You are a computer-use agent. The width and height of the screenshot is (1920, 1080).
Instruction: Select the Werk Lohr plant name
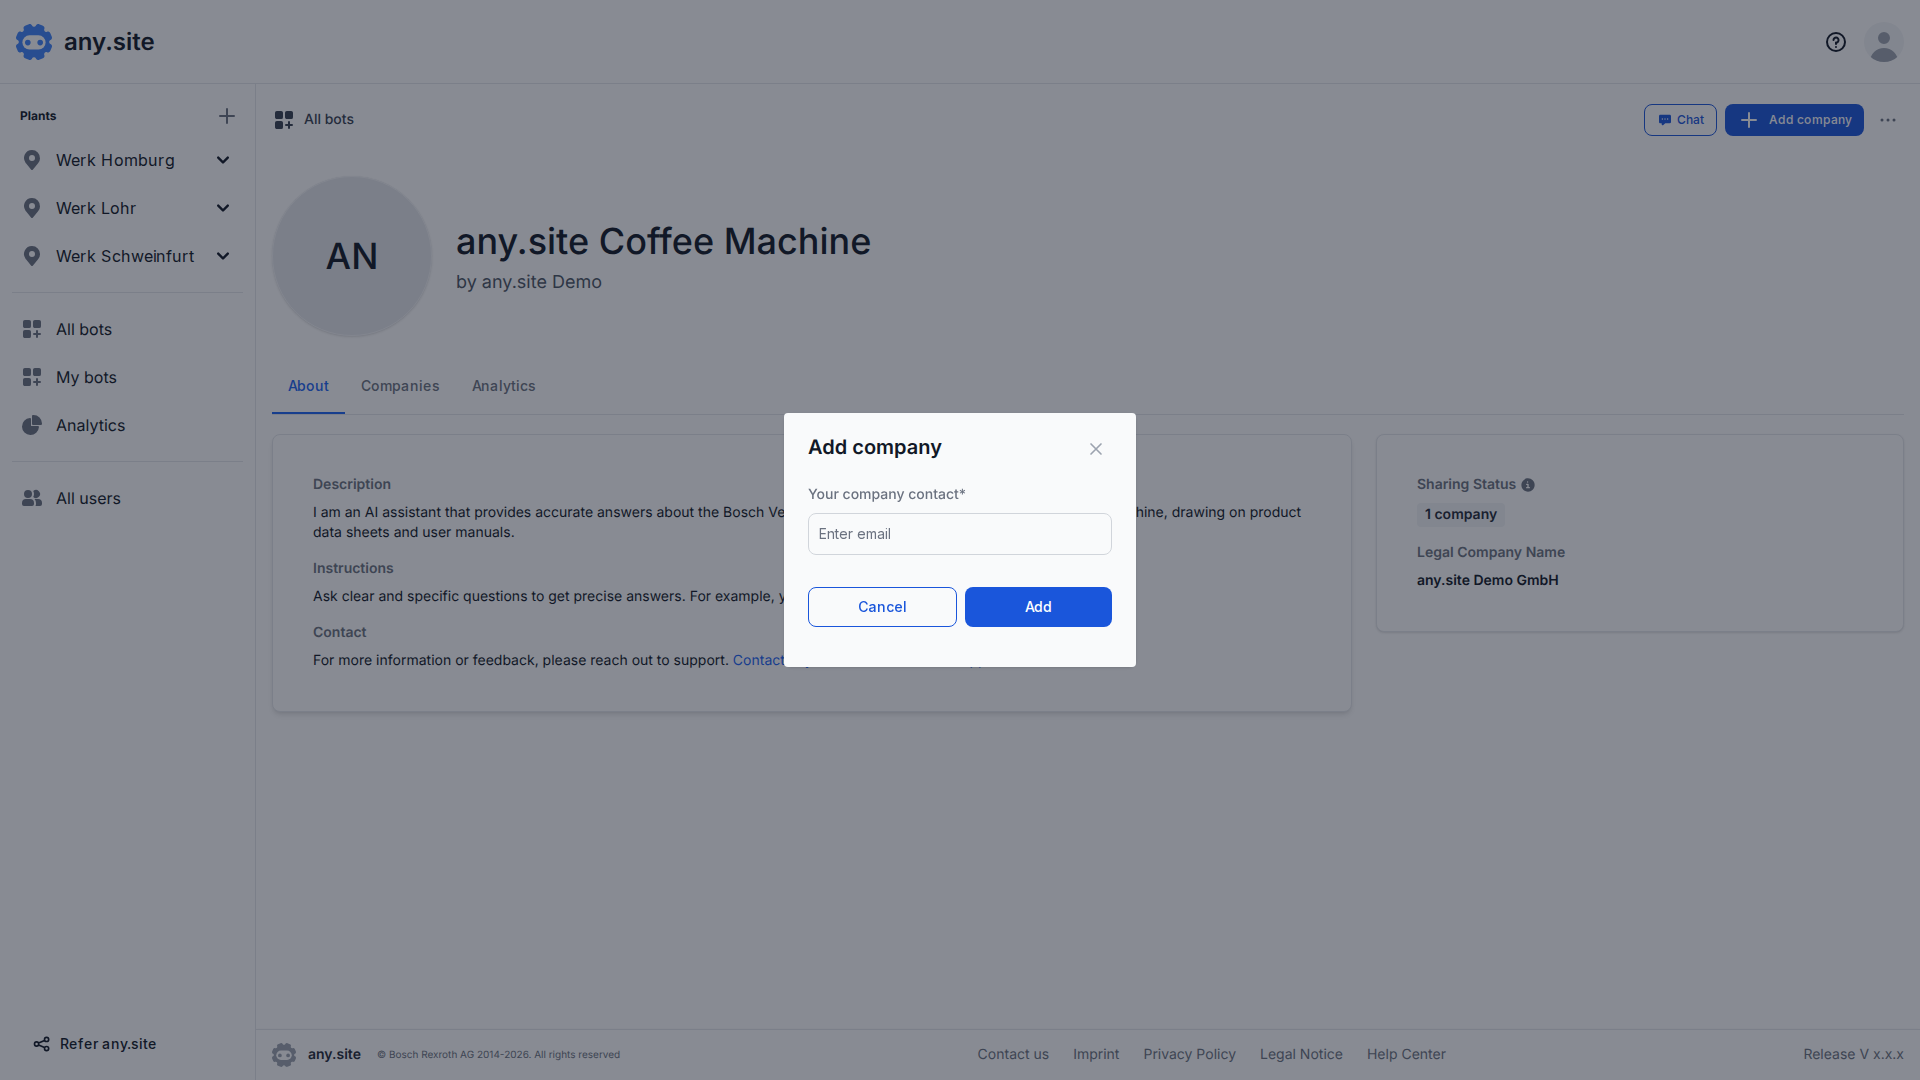[96, 208]
